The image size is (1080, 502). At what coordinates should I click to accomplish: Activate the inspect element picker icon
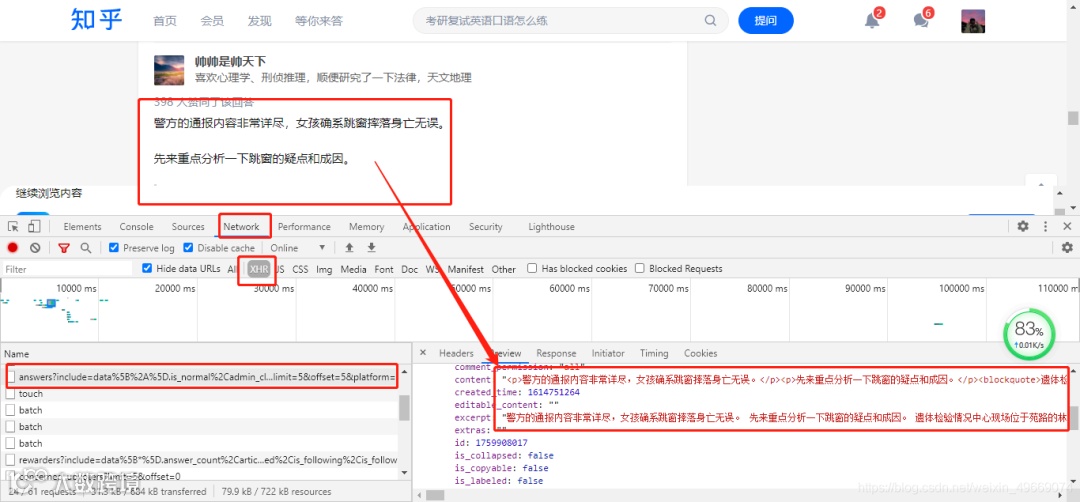click(13, 227)
